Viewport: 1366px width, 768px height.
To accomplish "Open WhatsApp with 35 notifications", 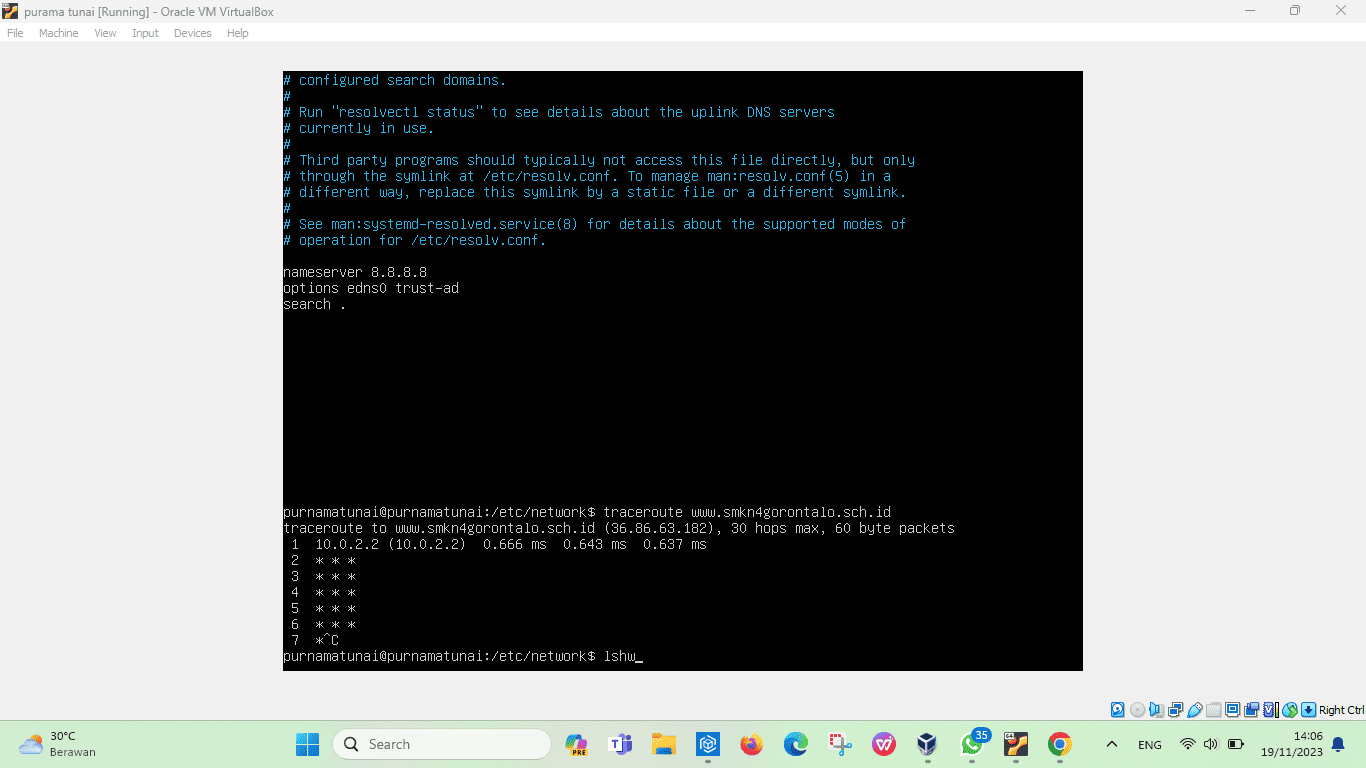I will (972, 744).
